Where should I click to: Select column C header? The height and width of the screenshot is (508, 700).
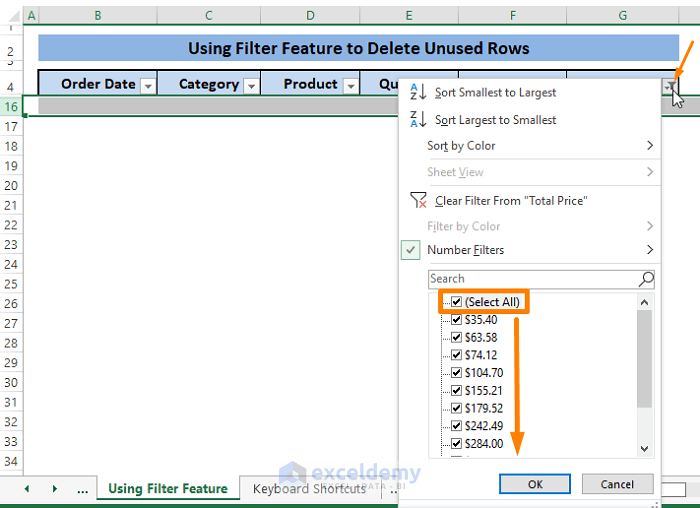click(x=208, y=16)
